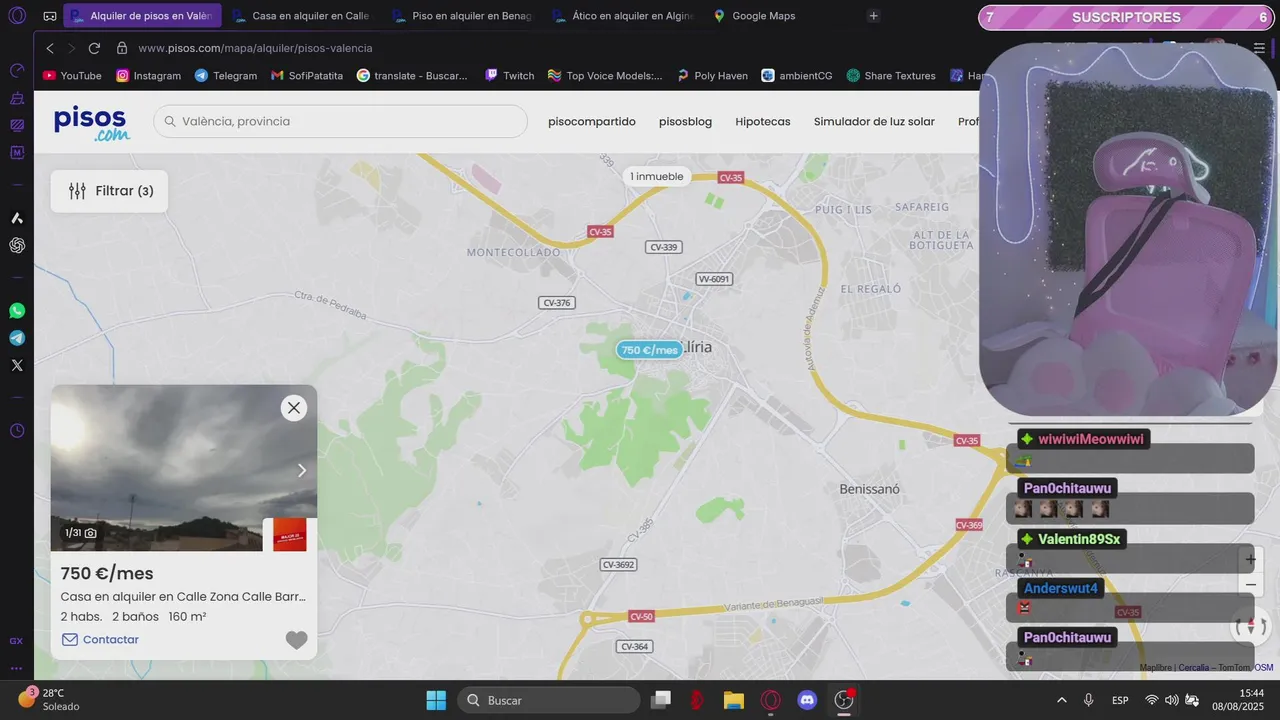Open X (Twitter) sidebar panel
This screenshot has height=720, width=1280.
click(17, 365)
